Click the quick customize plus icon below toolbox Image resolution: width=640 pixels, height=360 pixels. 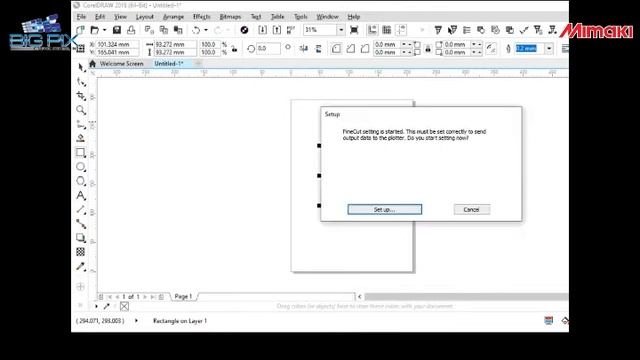[80, 287]
